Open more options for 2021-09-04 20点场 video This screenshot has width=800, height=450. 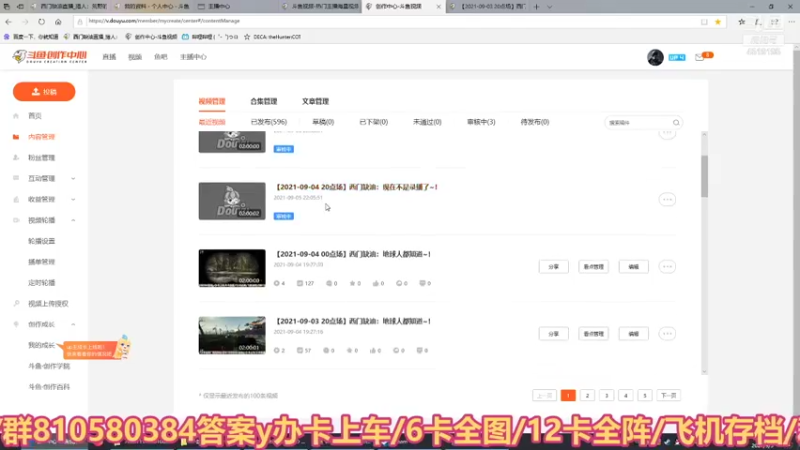pyautogui.click(x=667, y=199)
